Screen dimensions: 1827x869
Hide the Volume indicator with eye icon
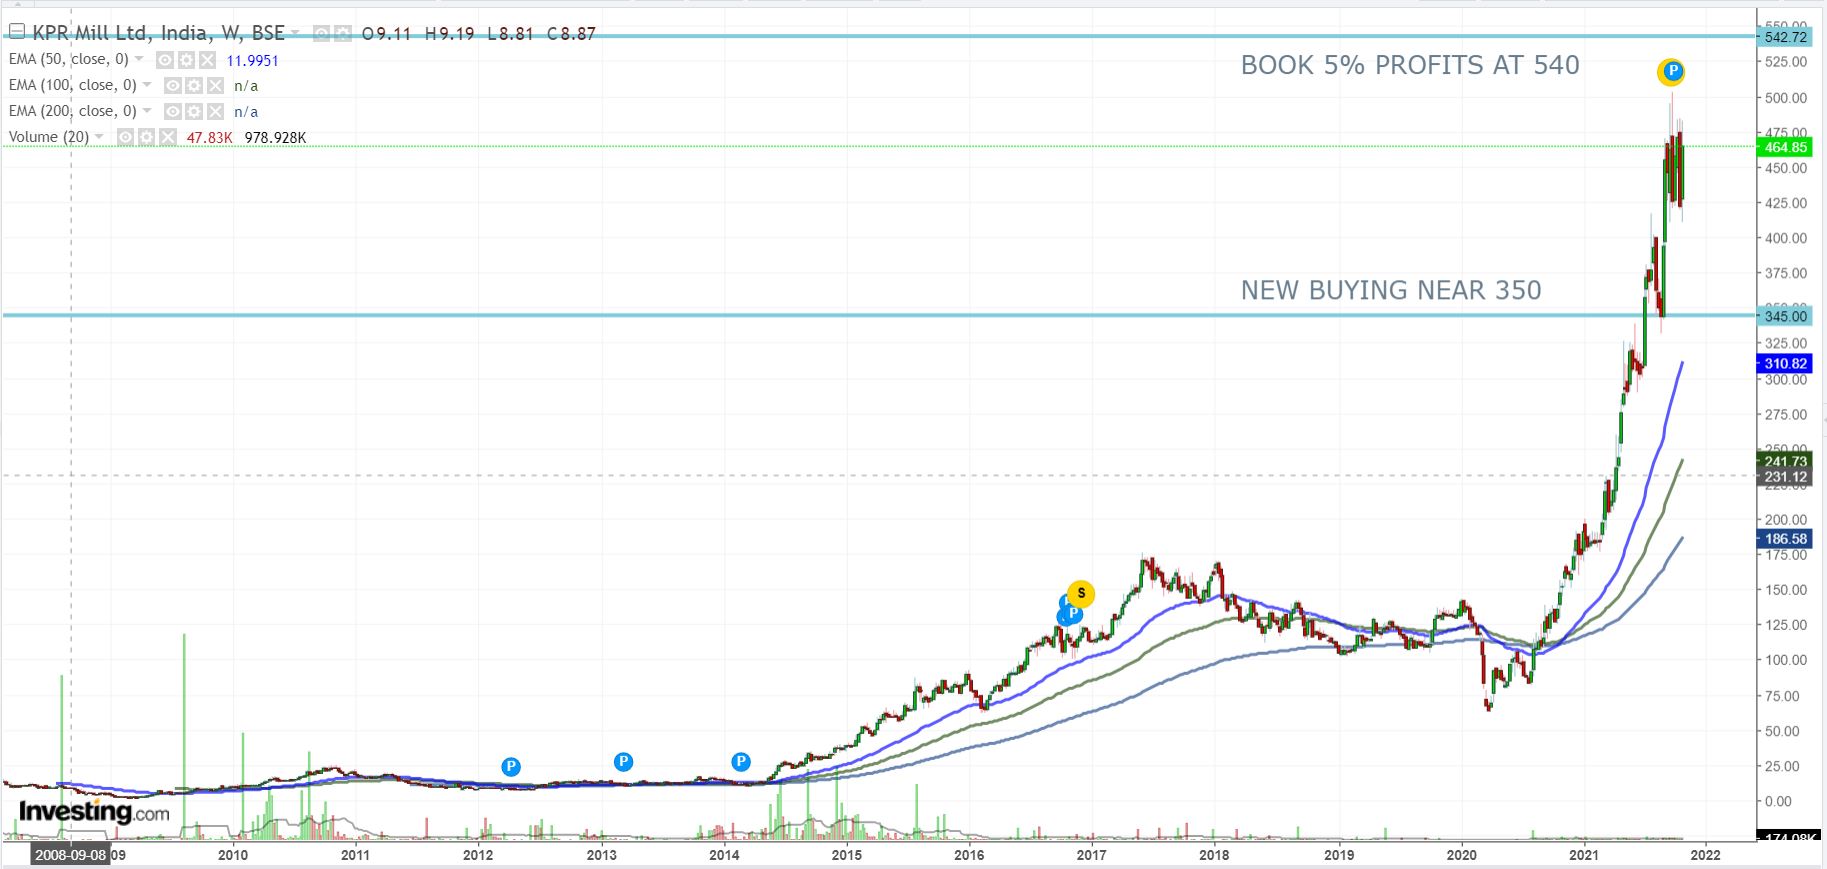(x=126, y=137)
